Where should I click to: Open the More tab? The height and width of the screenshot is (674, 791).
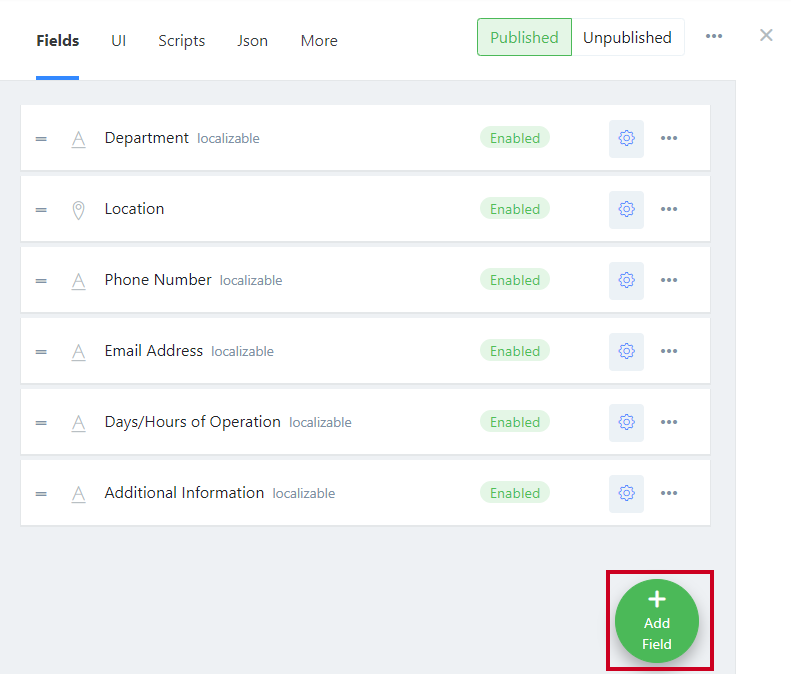pos(319,41)
